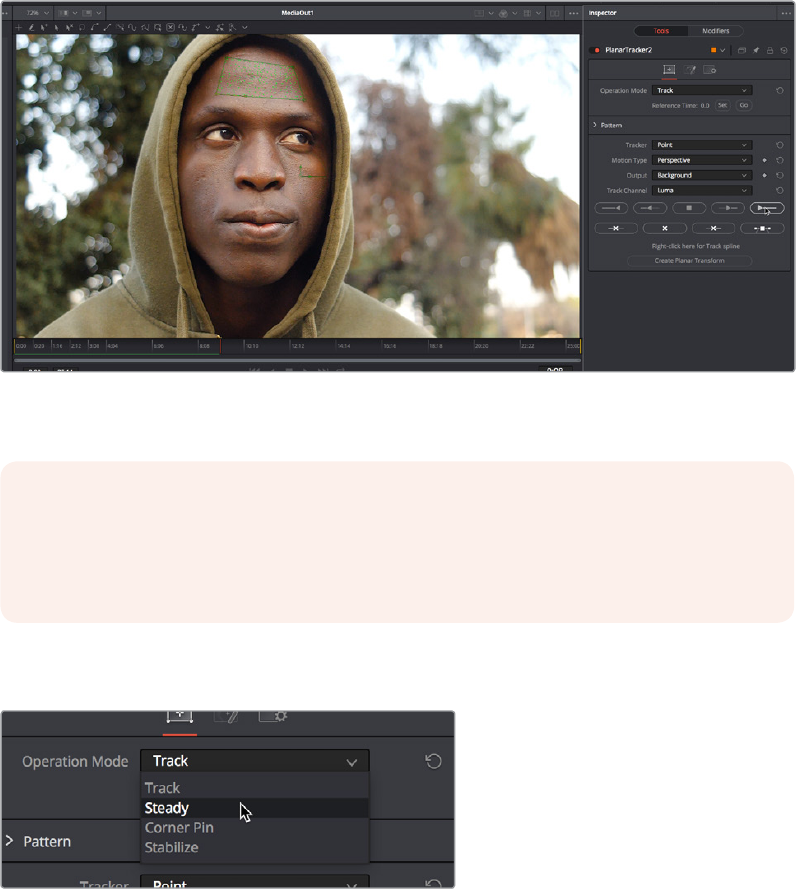Lock the PlanarTracker2 node
The width and height of the screenshot is (796, 889).
[770, 50]
